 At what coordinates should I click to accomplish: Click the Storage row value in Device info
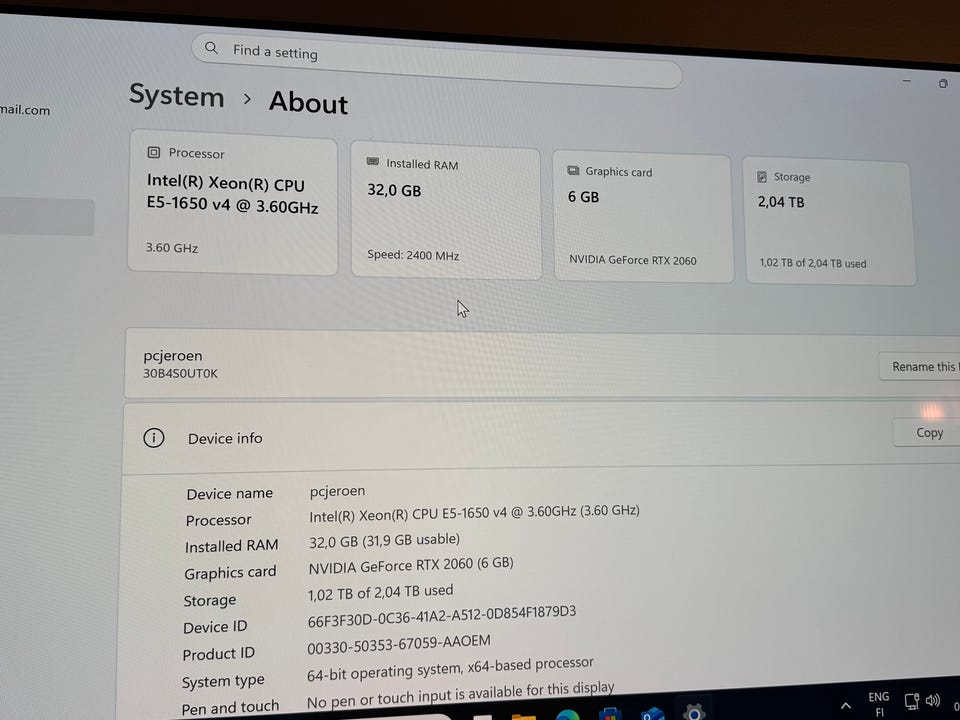pos(380,593)
